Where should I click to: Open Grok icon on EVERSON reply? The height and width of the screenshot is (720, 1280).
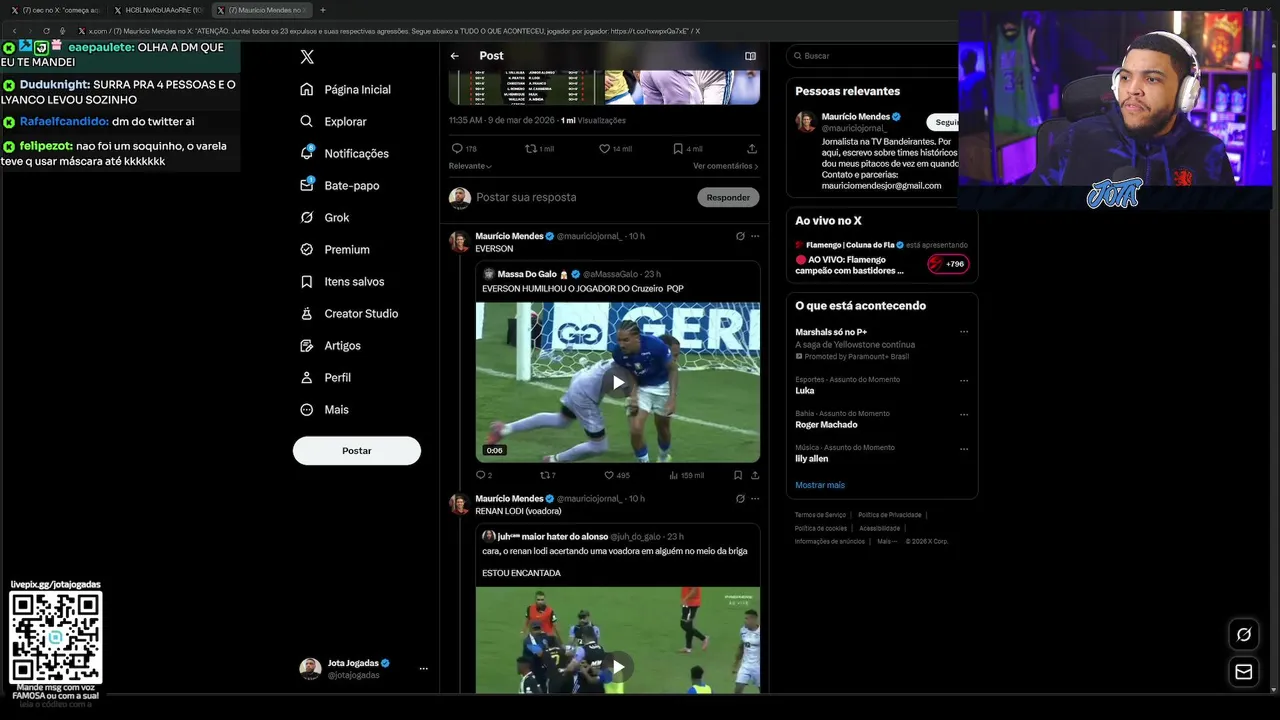tap(740, 236)
